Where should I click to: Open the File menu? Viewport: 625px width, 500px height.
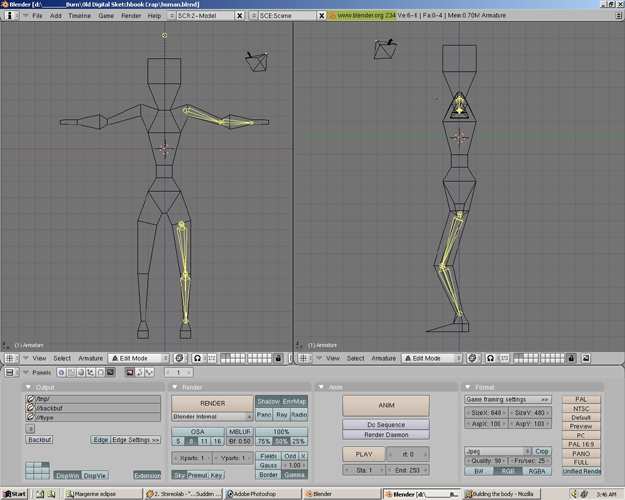click(37, 16)
